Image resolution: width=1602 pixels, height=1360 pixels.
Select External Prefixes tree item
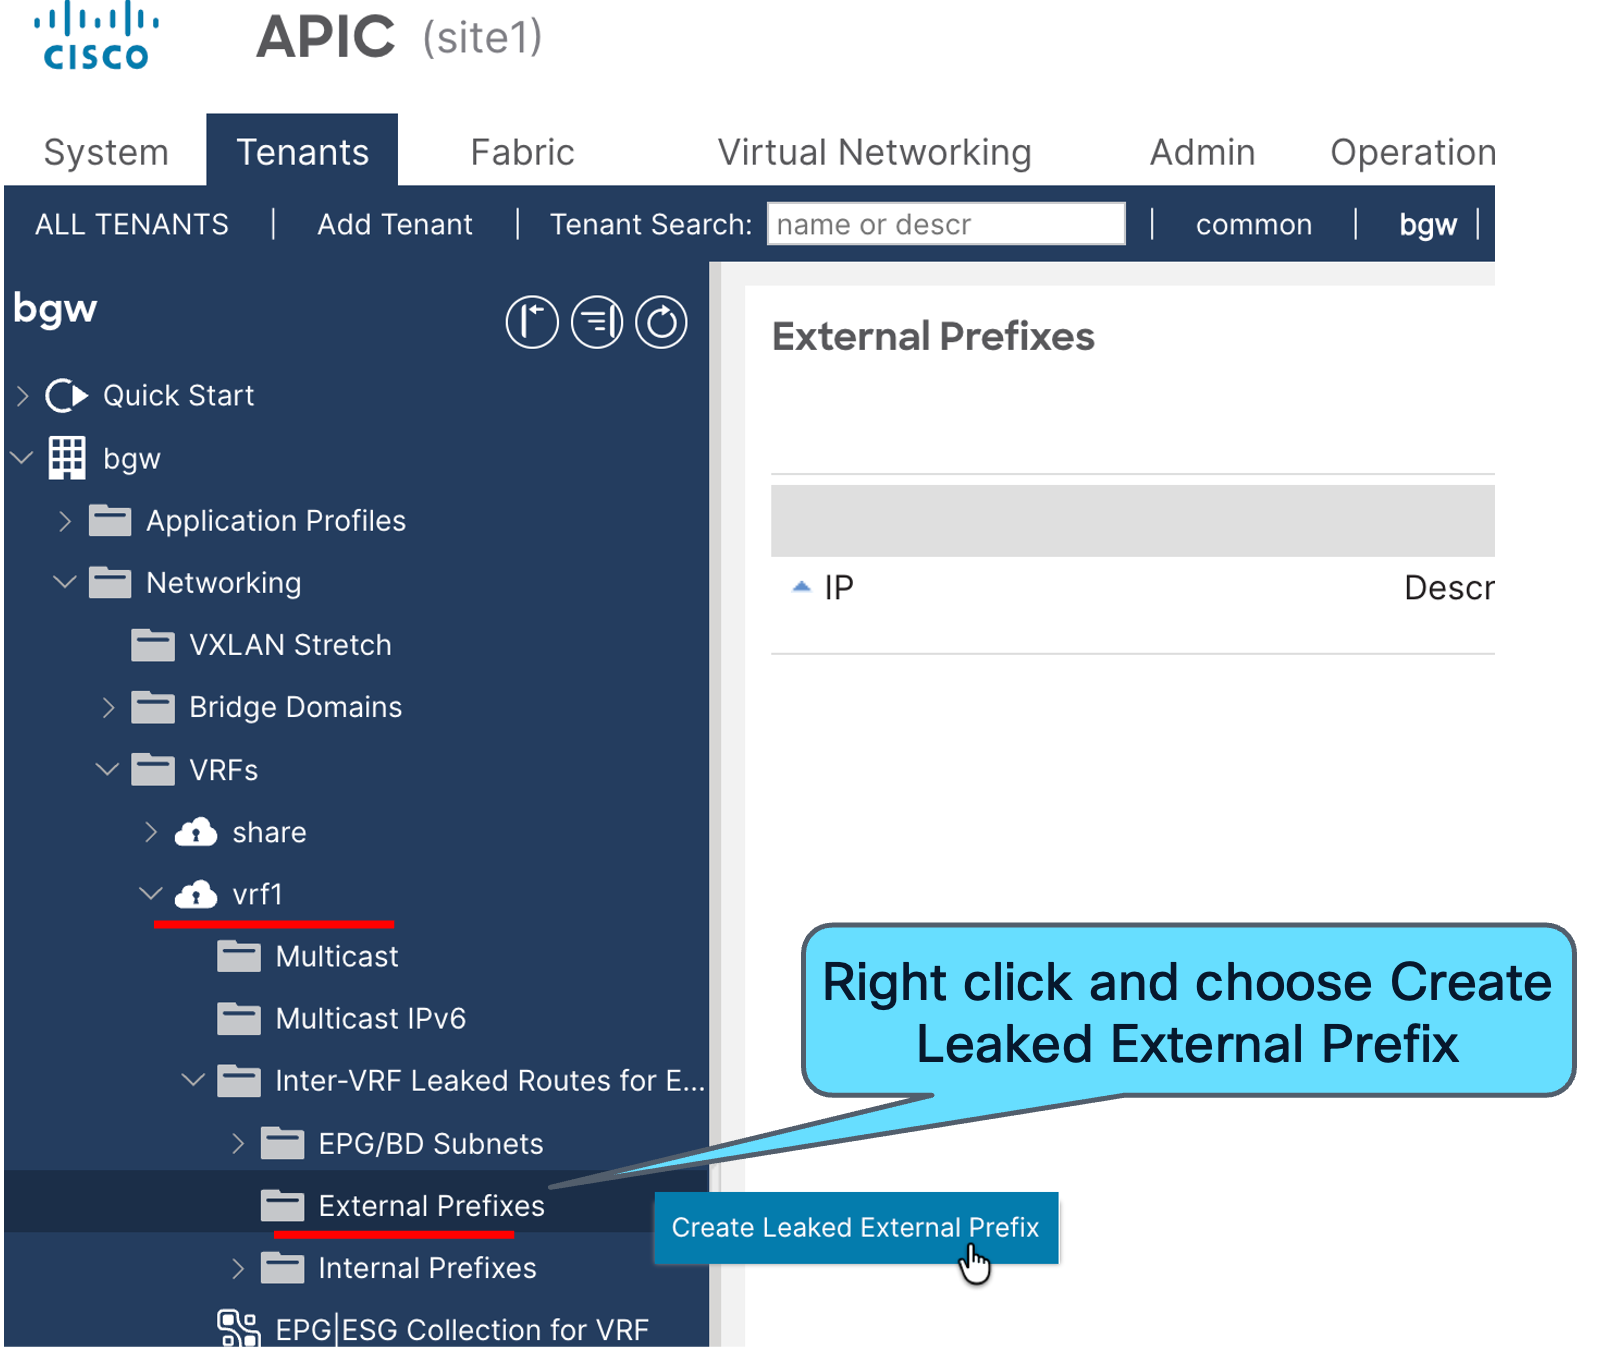[x=432, y=1205]
